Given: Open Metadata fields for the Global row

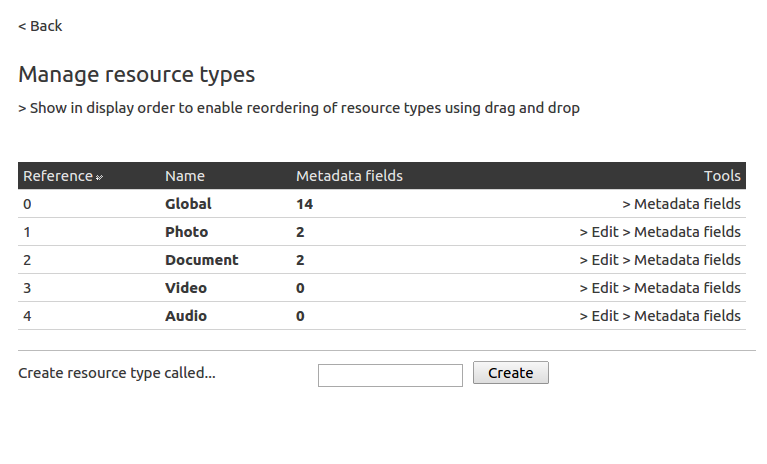Looking at the screenshot, I should [681, 204].
